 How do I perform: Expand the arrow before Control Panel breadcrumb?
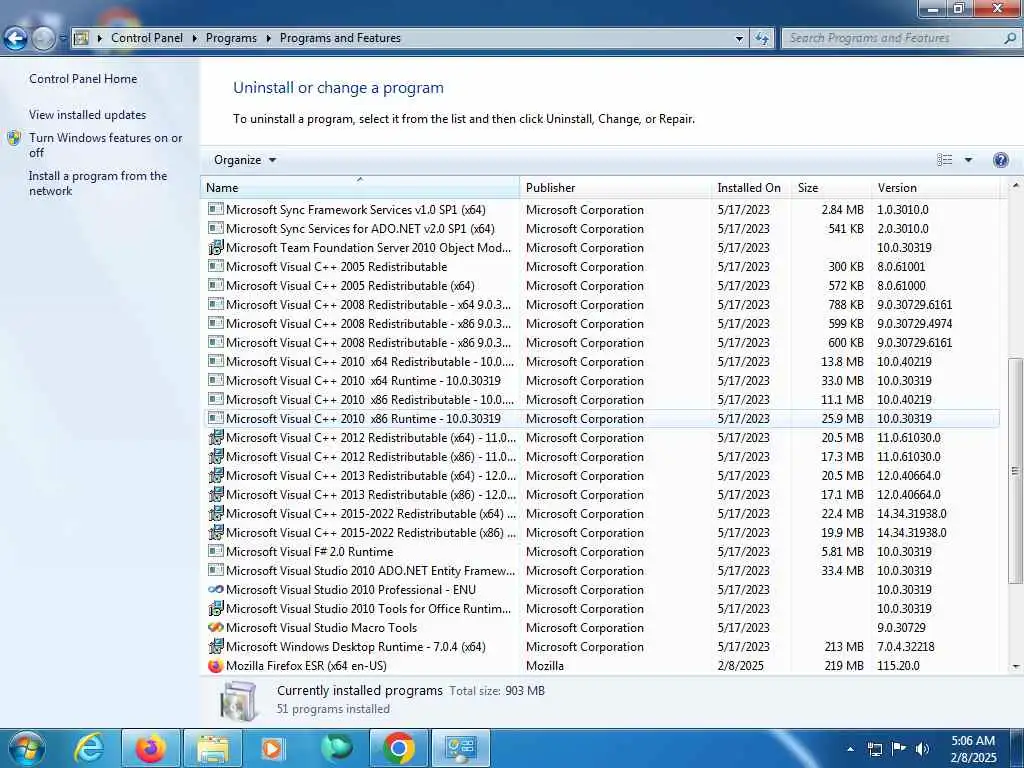[100, 39]
